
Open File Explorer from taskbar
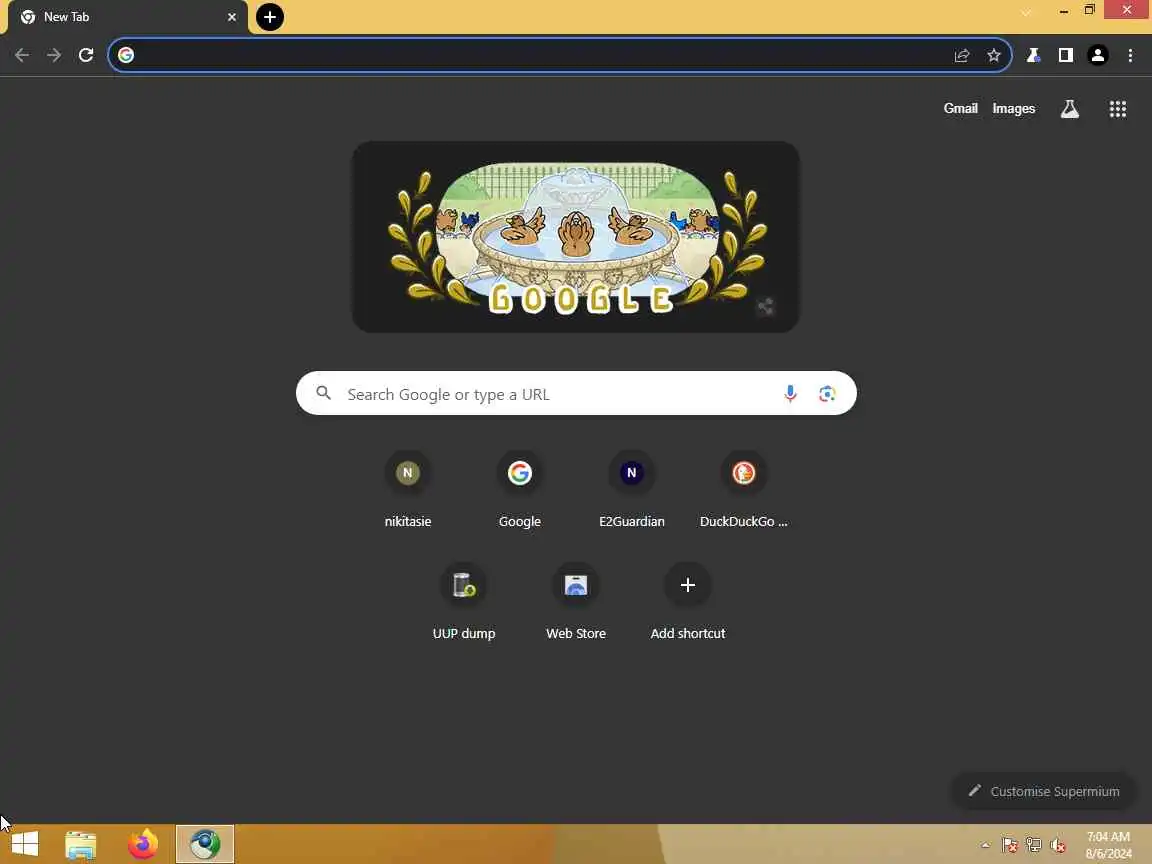tap(81, 844)
